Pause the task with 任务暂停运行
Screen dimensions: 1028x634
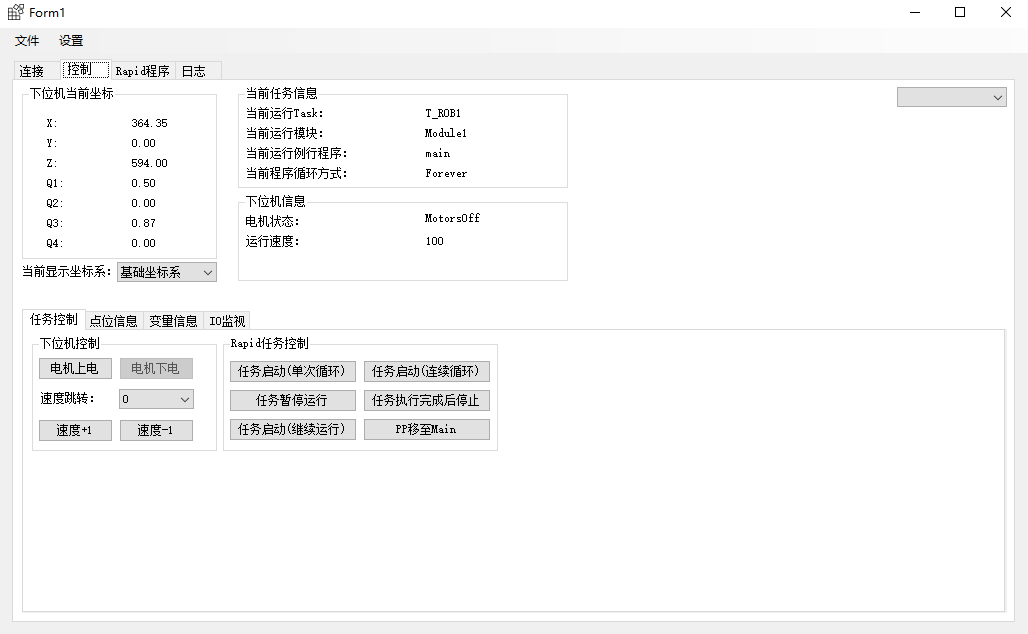click(292, 399)
